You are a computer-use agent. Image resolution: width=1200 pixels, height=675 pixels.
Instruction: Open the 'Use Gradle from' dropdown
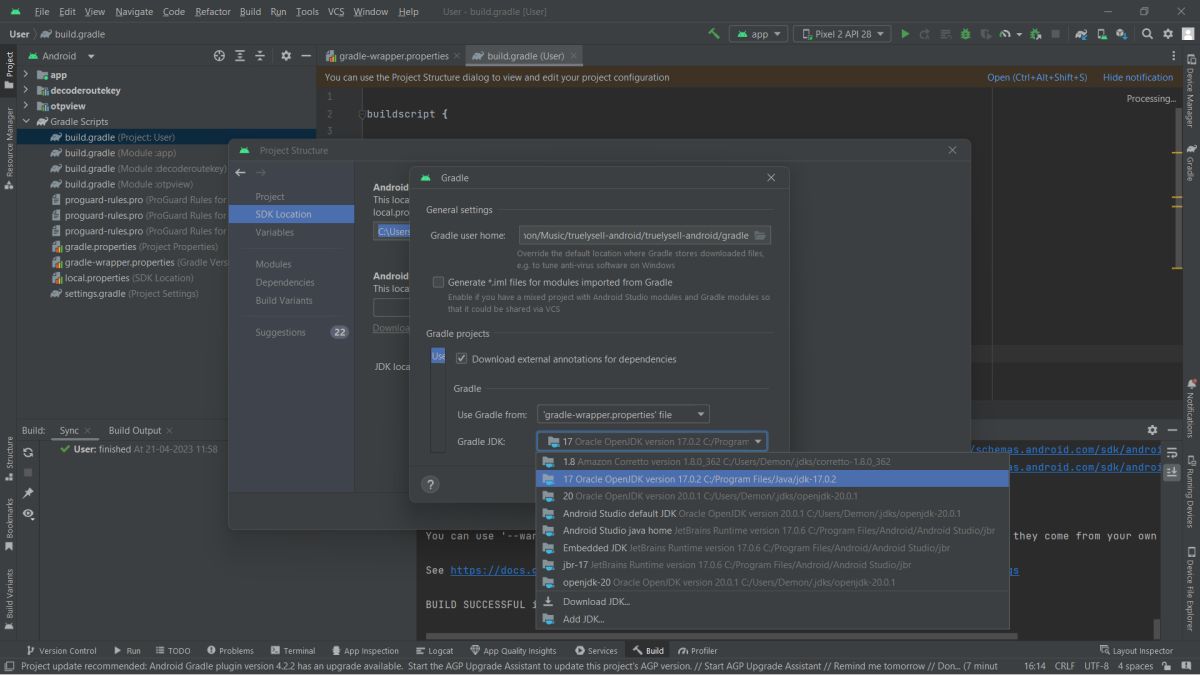623,414
